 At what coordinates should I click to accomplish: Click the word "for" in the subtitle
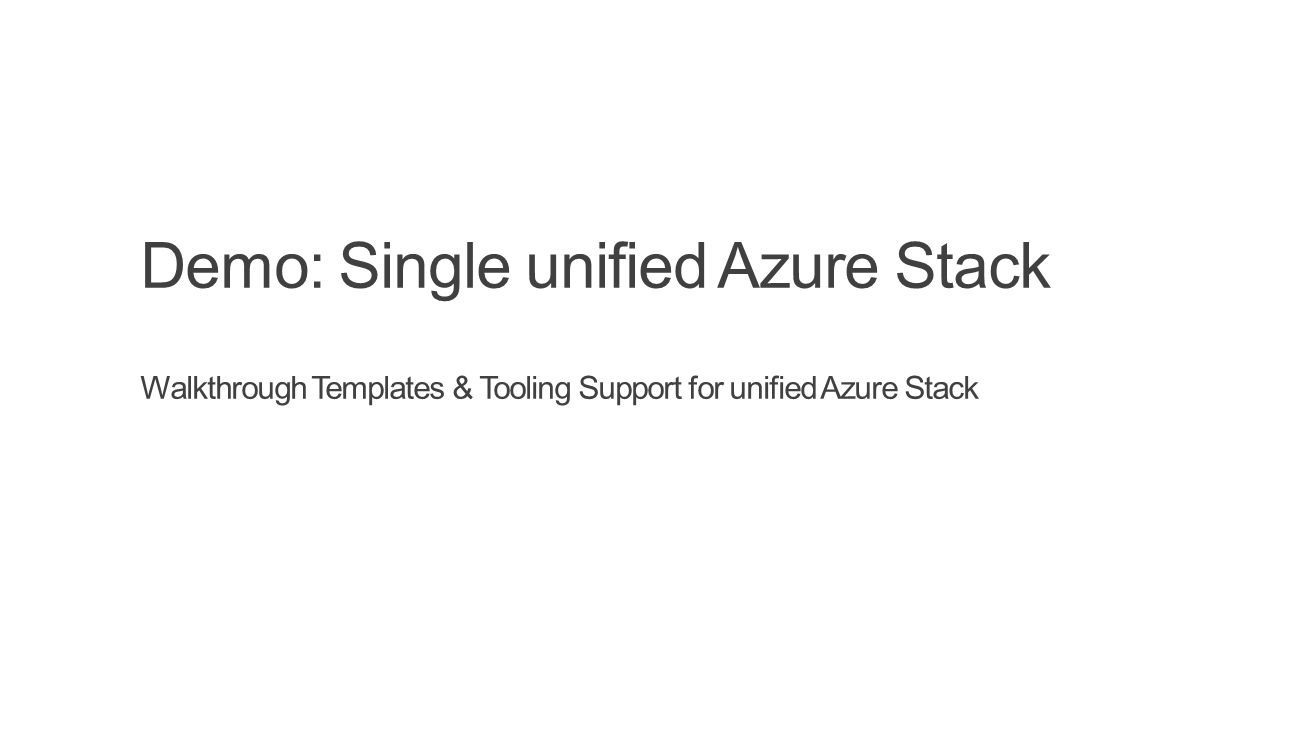(705, 388)
